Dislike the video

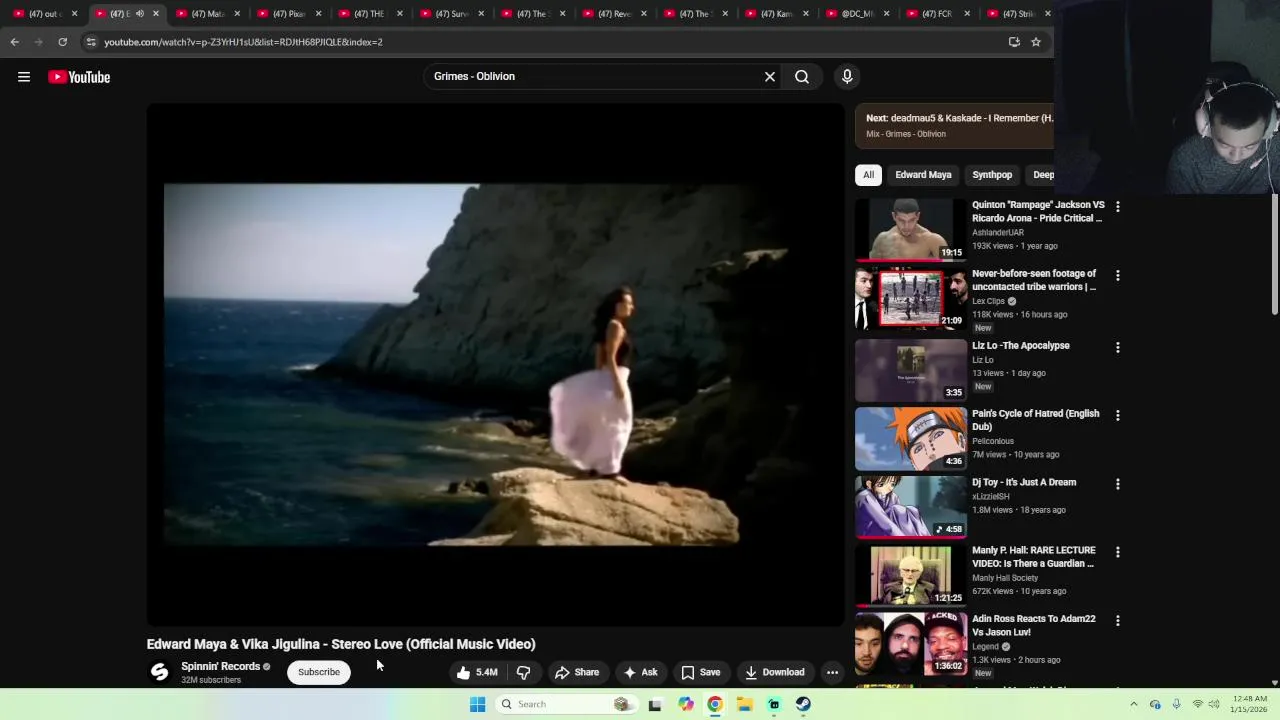tap(523, 672)
